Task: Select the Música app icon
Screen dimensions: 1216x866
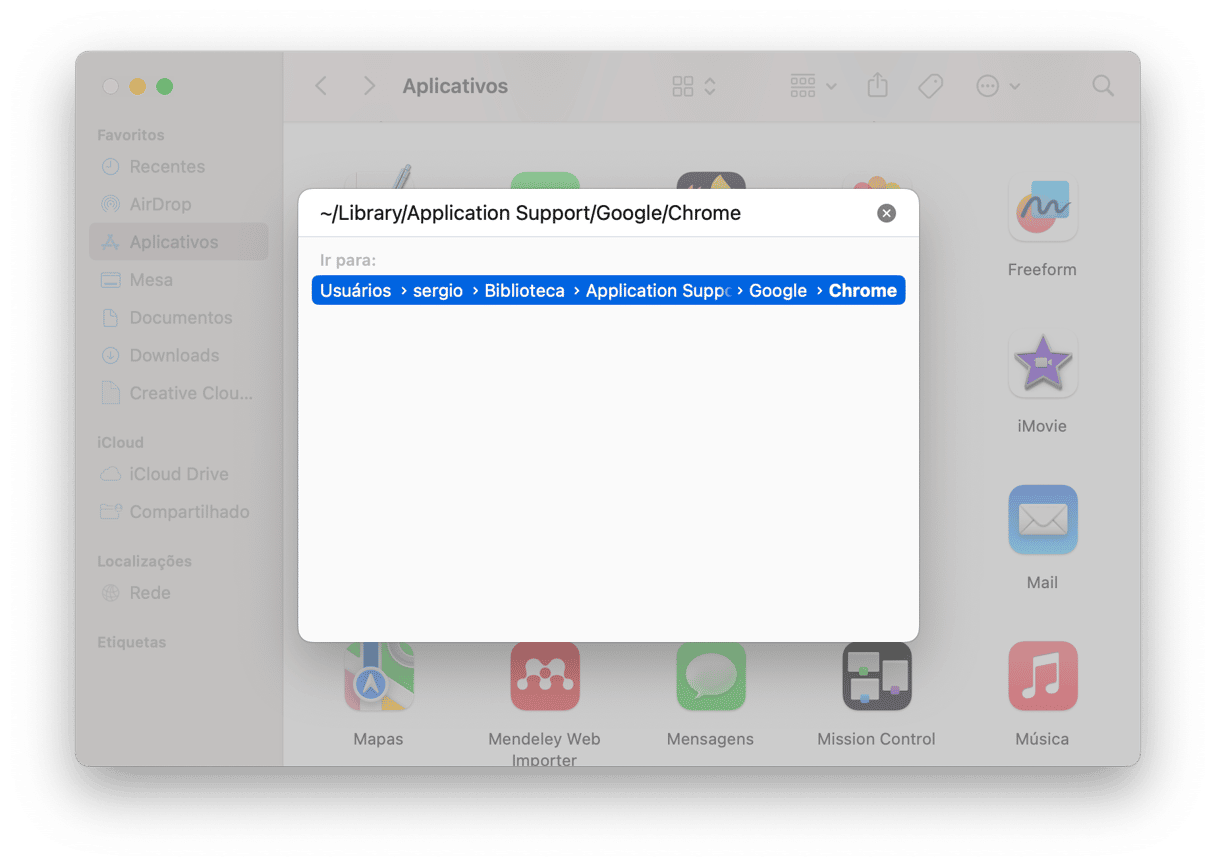Action: pyautogui.click(x=1042, y=676)
